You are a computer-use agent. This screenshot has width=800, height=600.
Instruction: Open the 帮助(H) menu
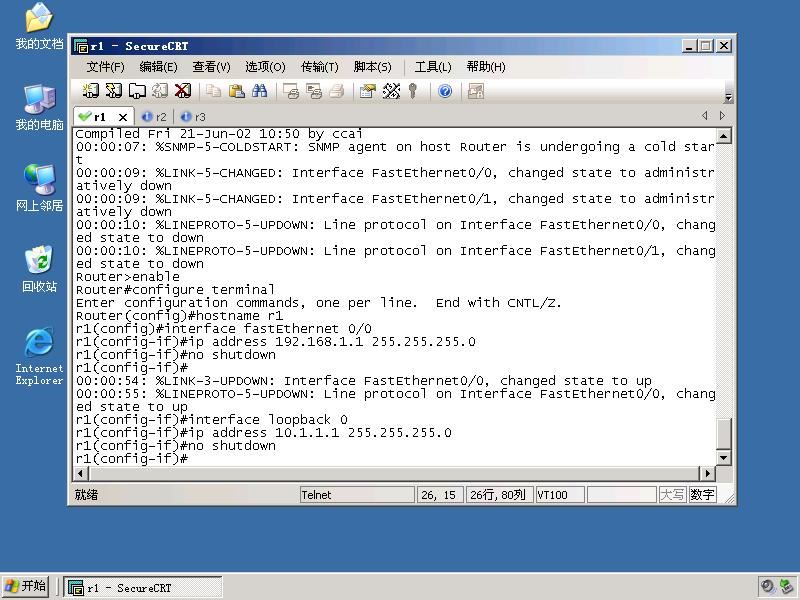[486, 67]
